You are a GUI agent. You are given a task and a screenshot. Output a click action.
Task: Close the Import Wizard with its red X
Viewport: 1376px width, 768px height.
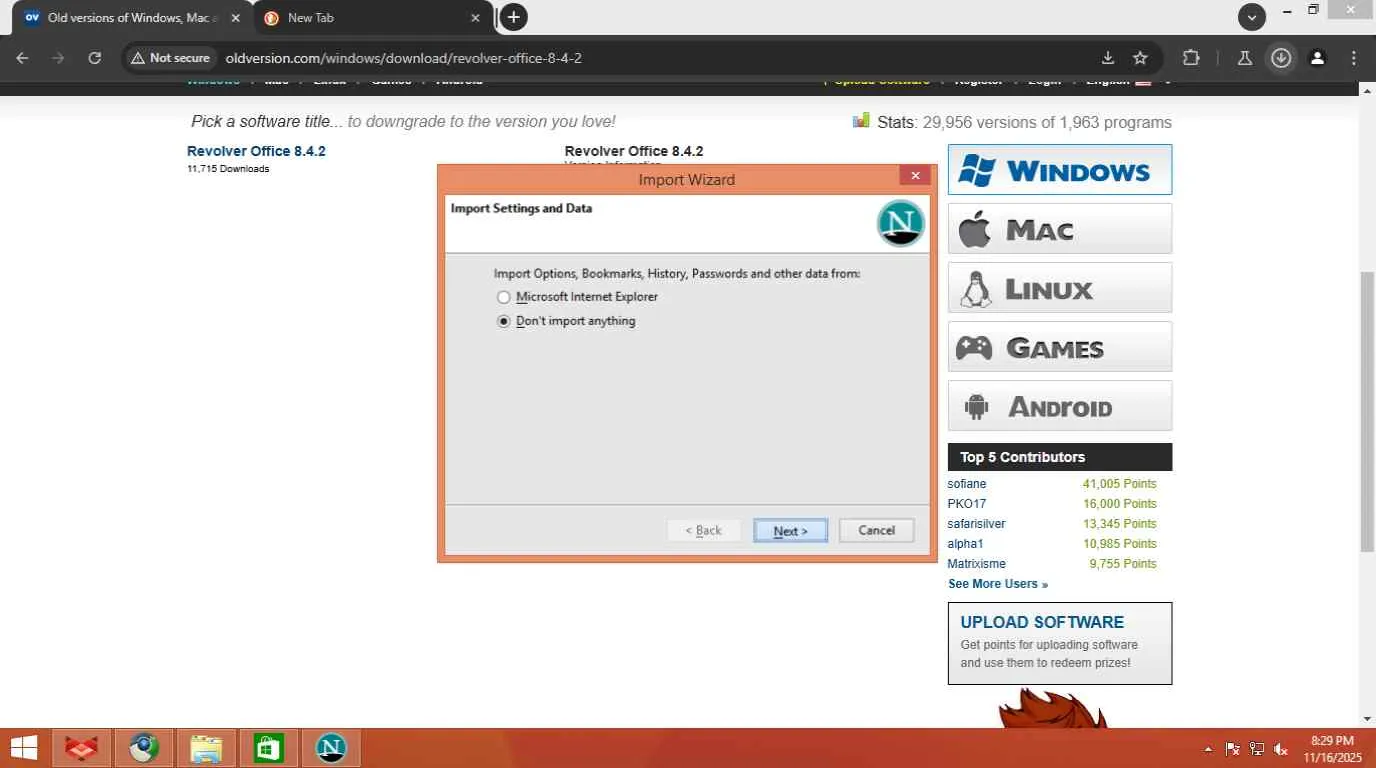[914, 176]
